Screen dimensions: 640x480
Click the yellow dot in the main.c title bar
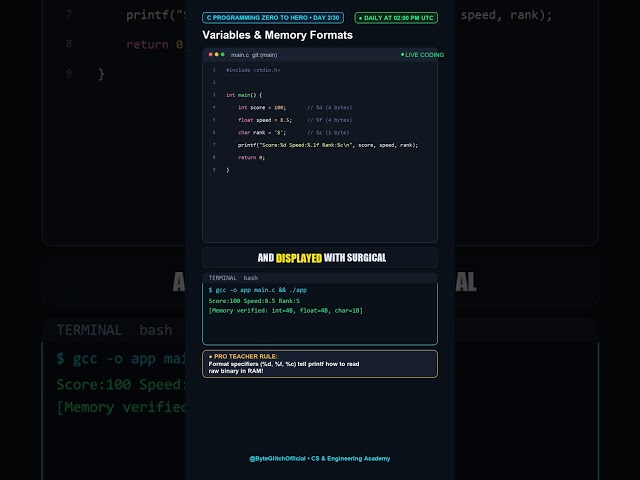tap(217, 54)
